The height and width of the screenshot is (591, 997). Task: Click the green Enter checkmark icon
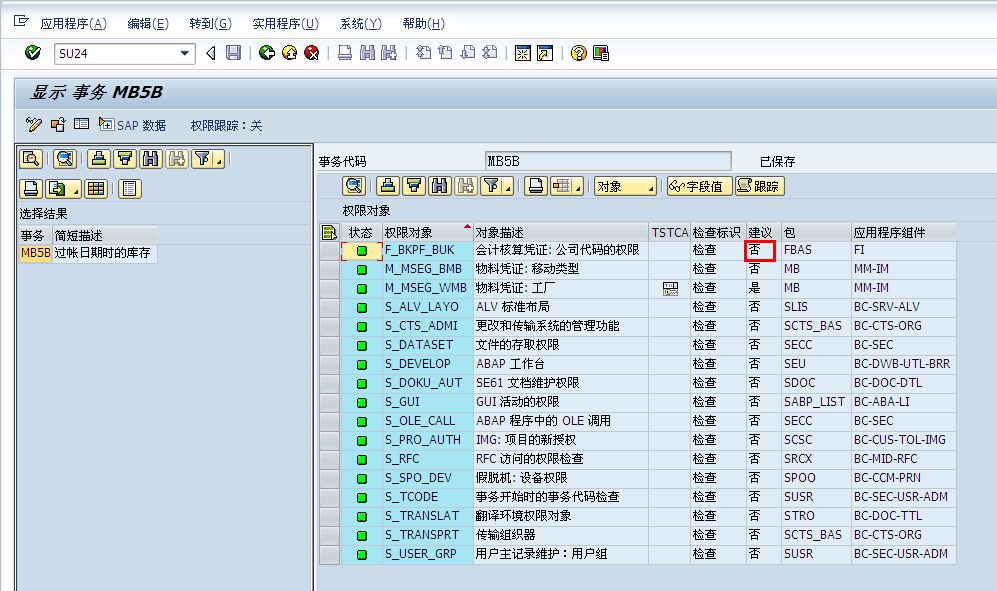point(32,53)
